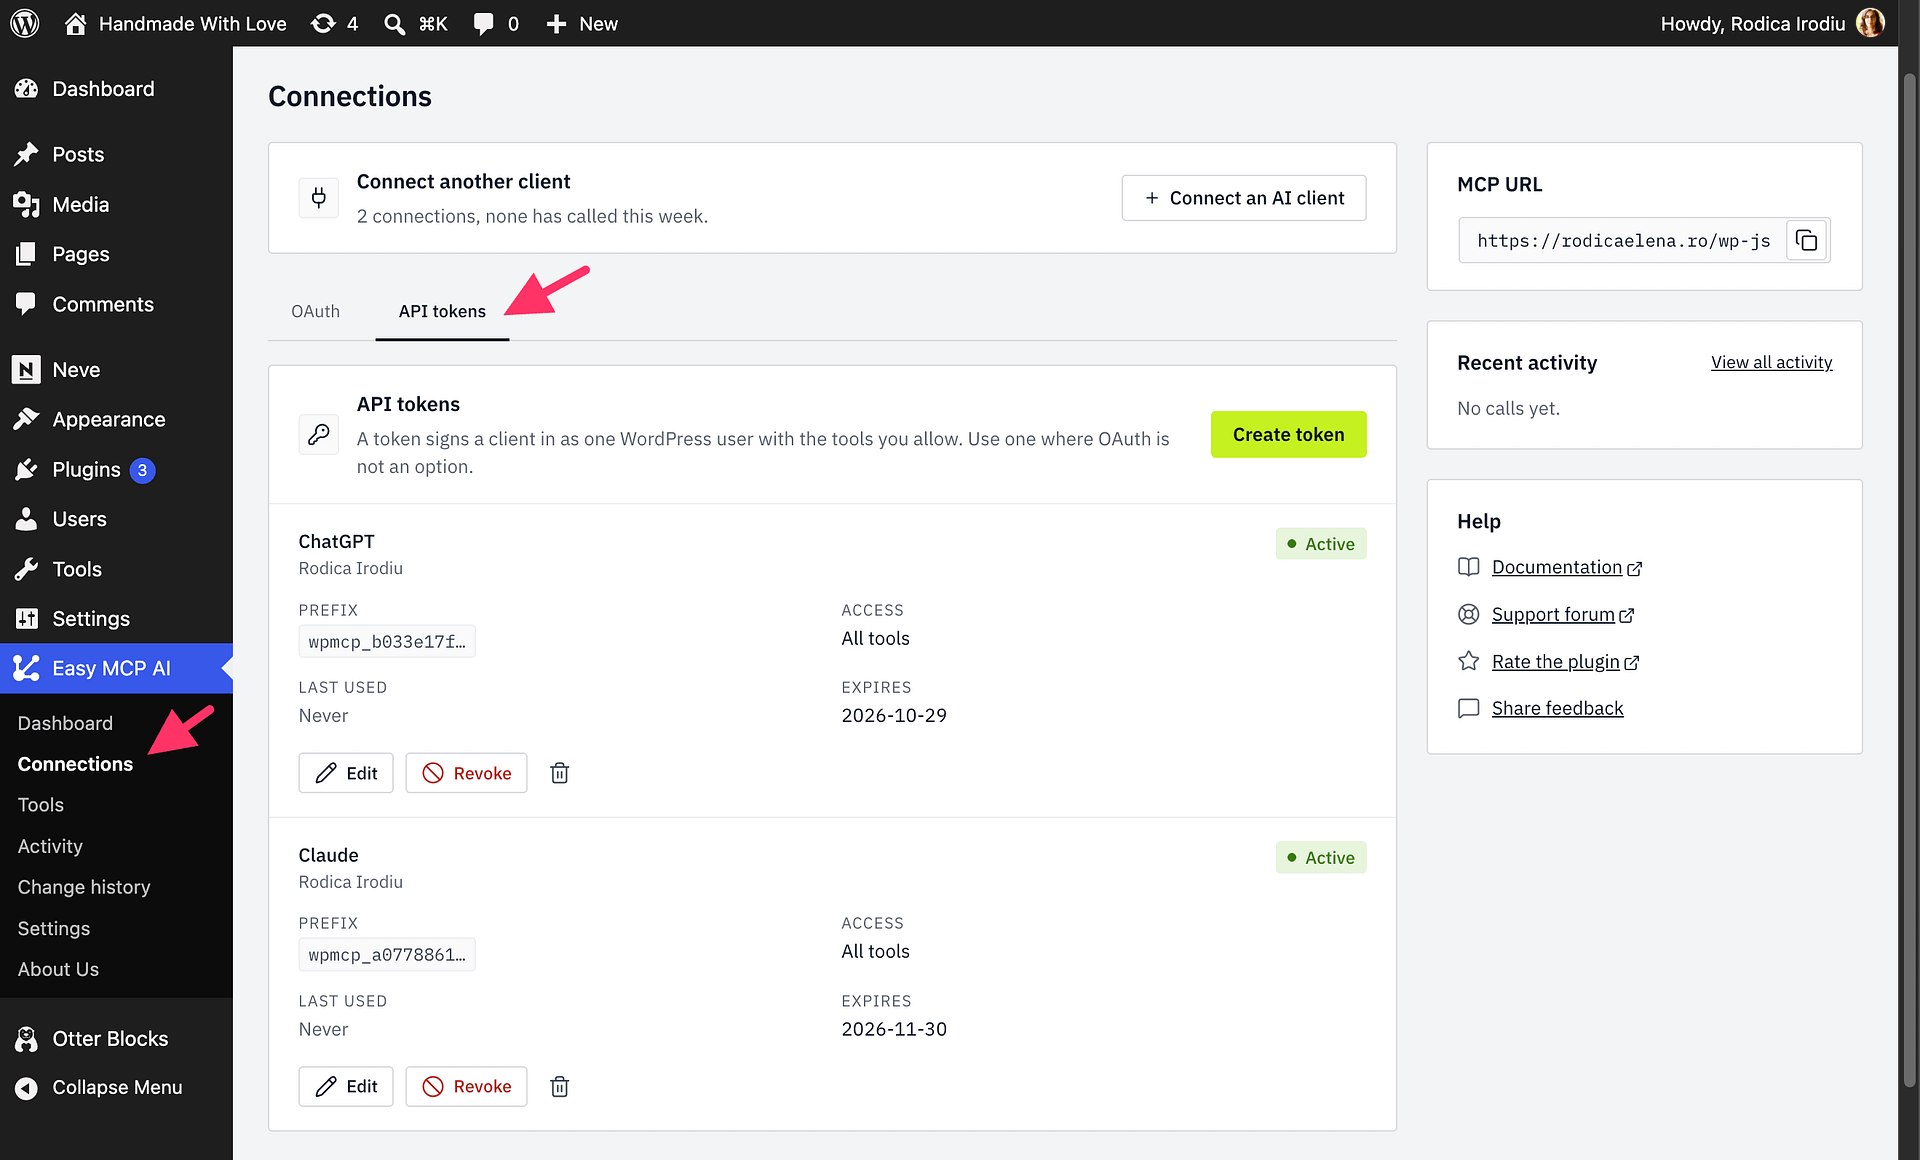This screenshot has width=1920, height=1160.
Task: Click the WordPress logo icon
Action: point(24,23)
